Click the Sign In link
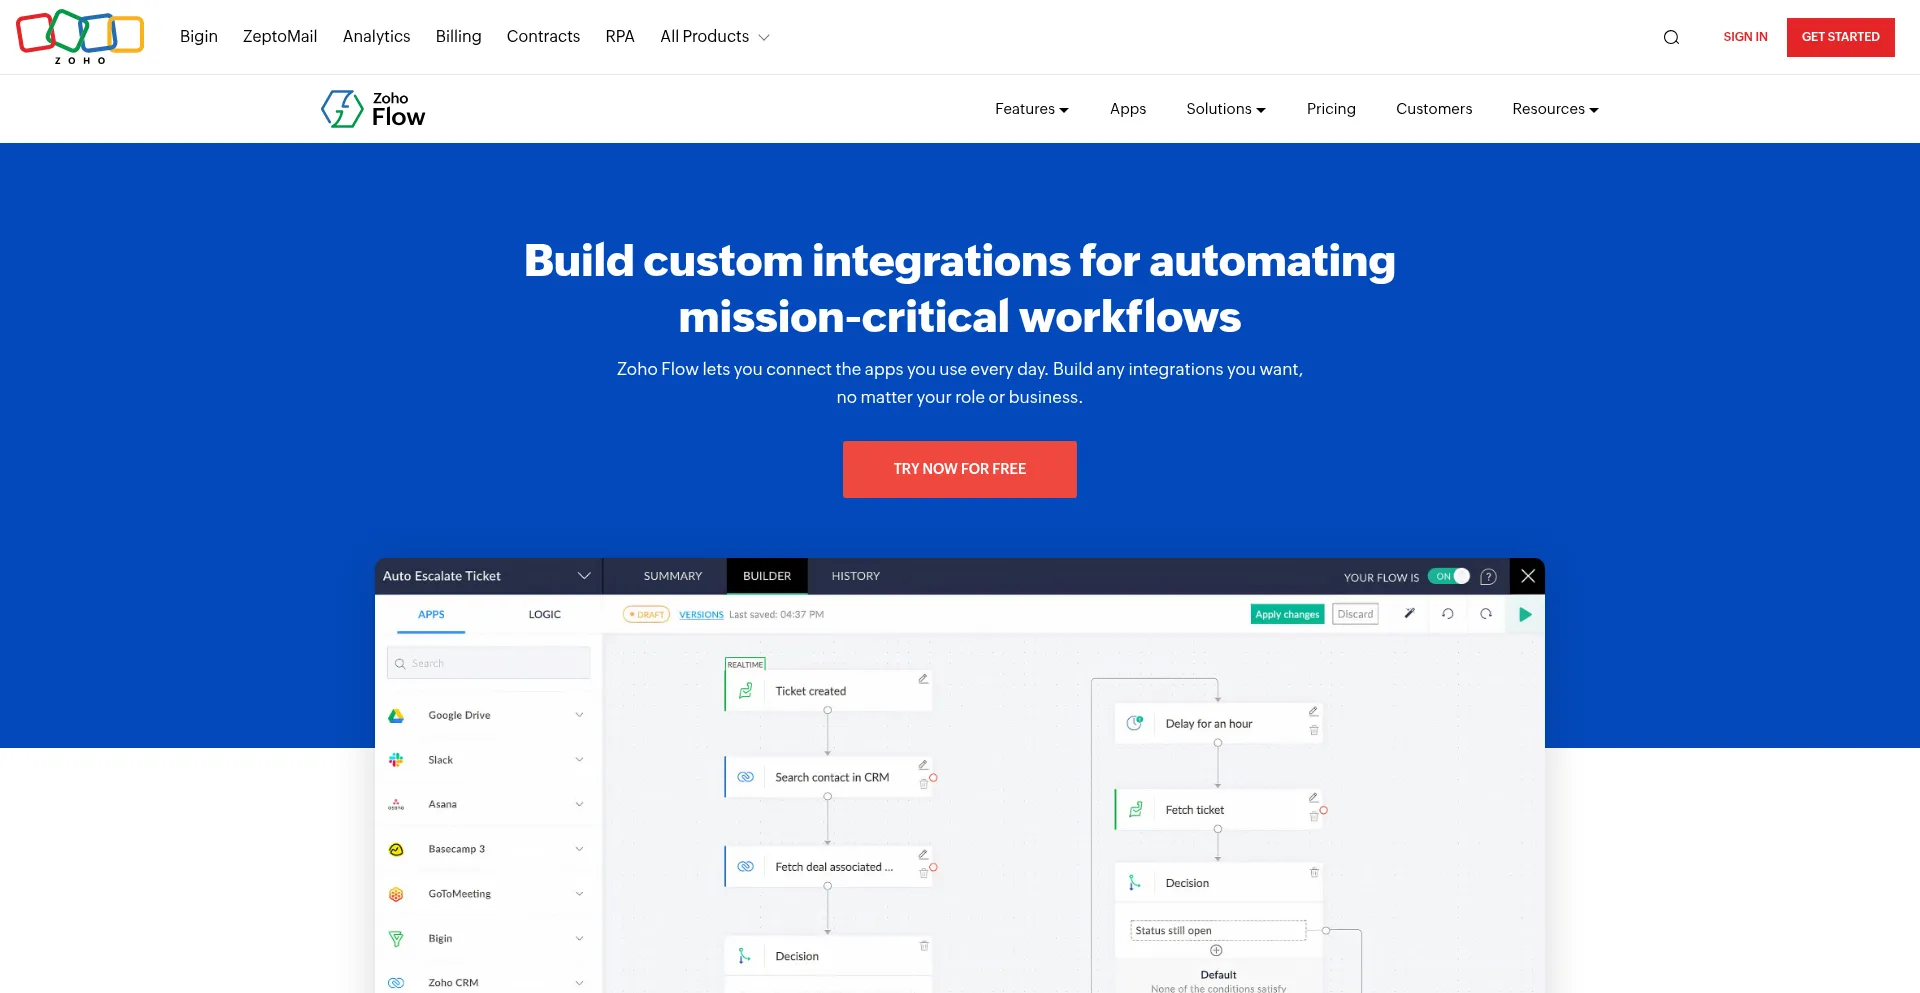 [x=1745, y=37]
